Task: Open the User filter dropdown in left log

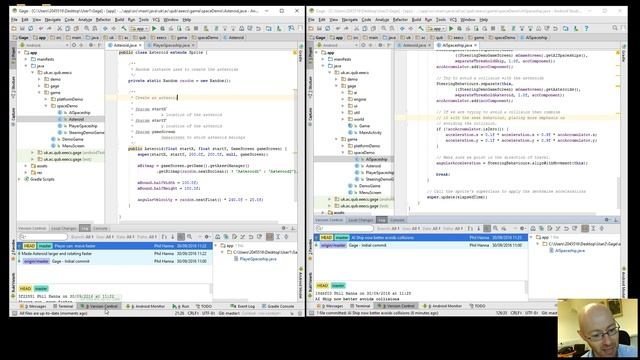Action: [105, 237]
